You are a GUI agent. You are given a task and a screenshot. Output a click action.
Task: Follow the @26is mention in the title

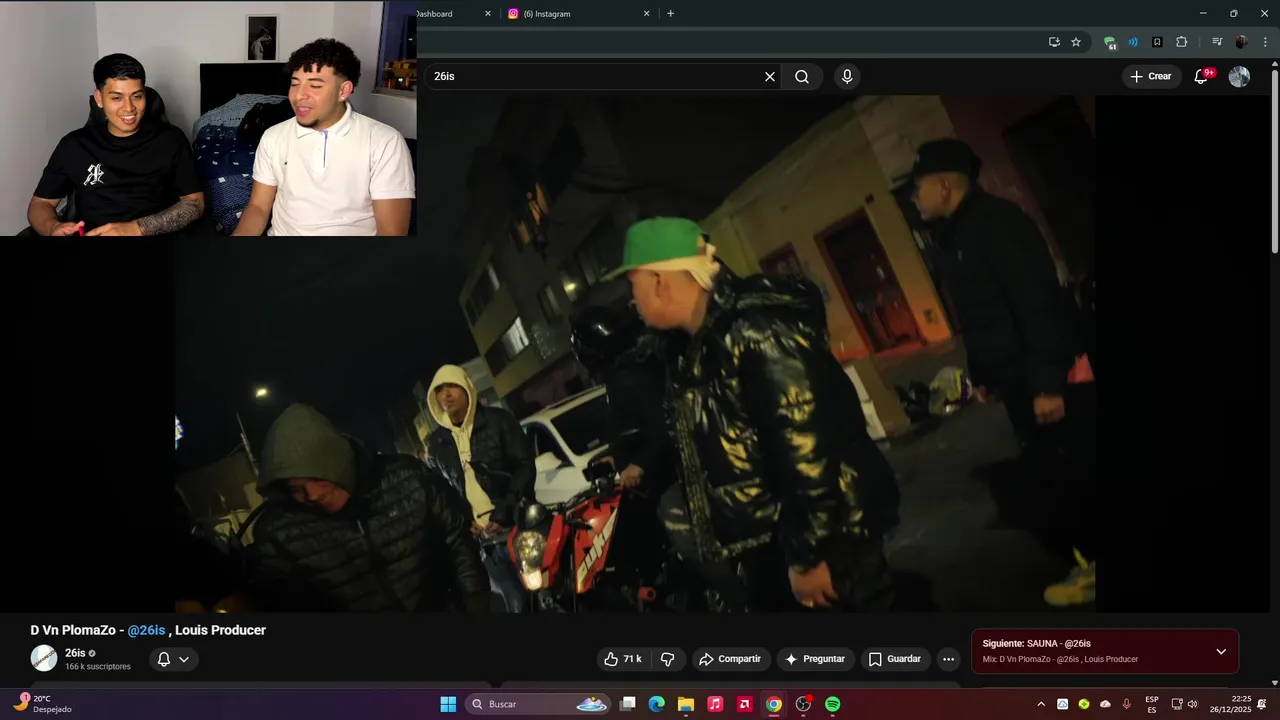pyautogui.click(x=146, y=630)
